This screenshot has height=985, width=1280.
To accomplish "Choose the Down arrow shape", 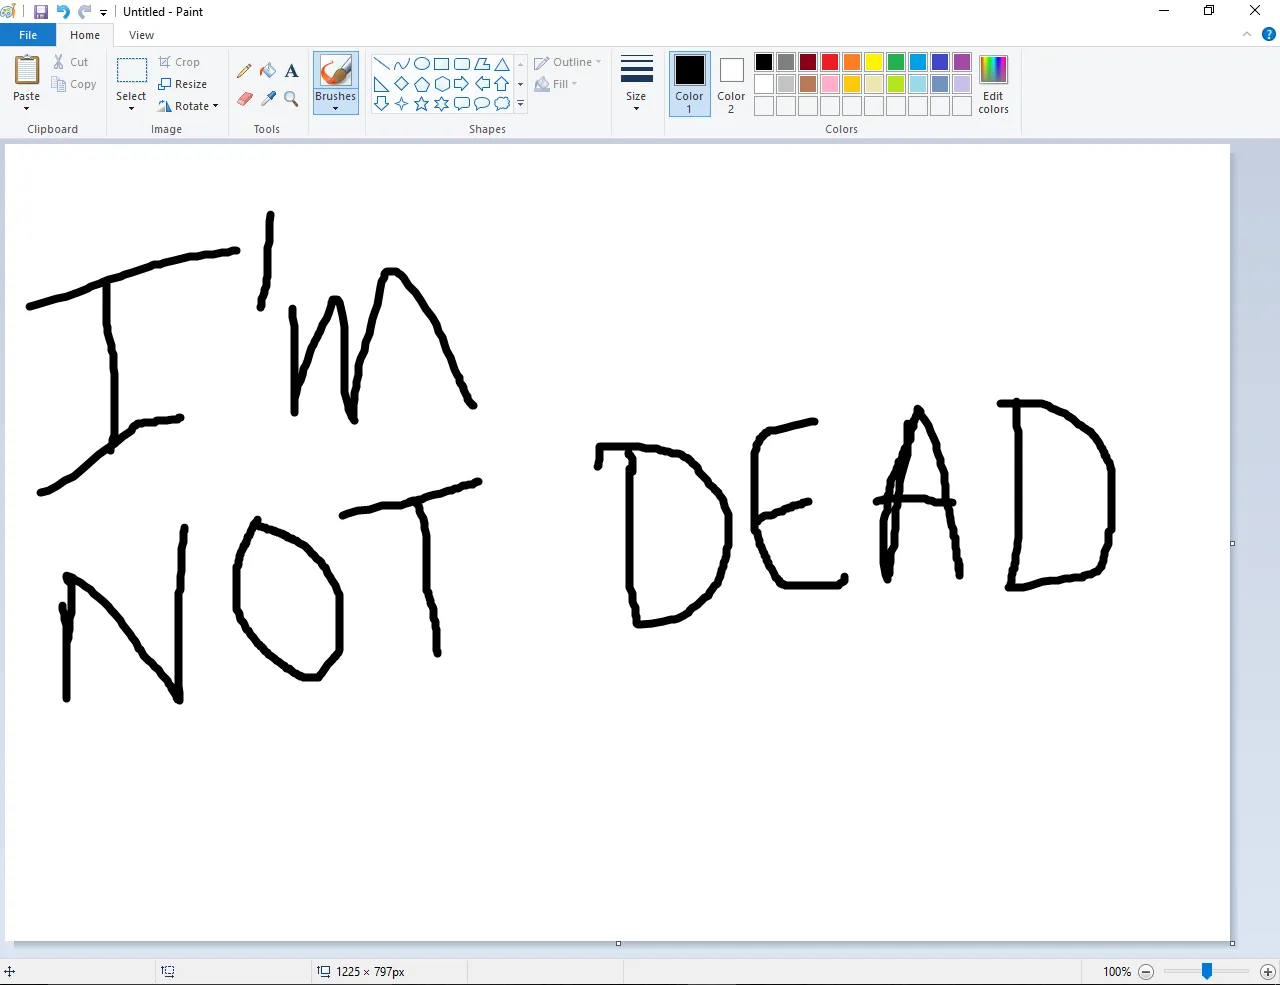I will coord(382,104).
